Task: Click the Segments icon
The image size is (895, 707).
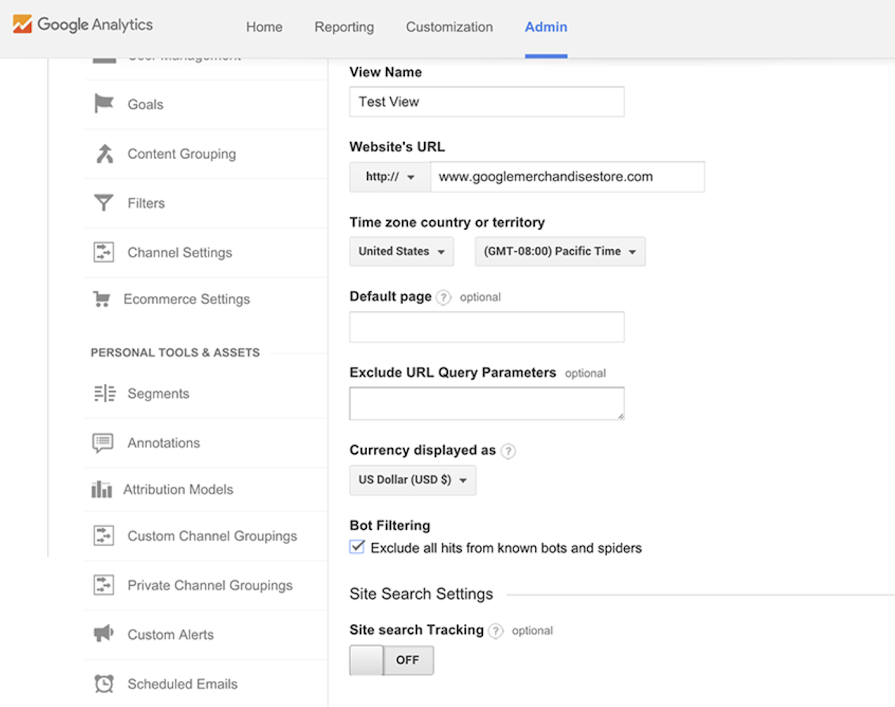Action: click(104, 393)
